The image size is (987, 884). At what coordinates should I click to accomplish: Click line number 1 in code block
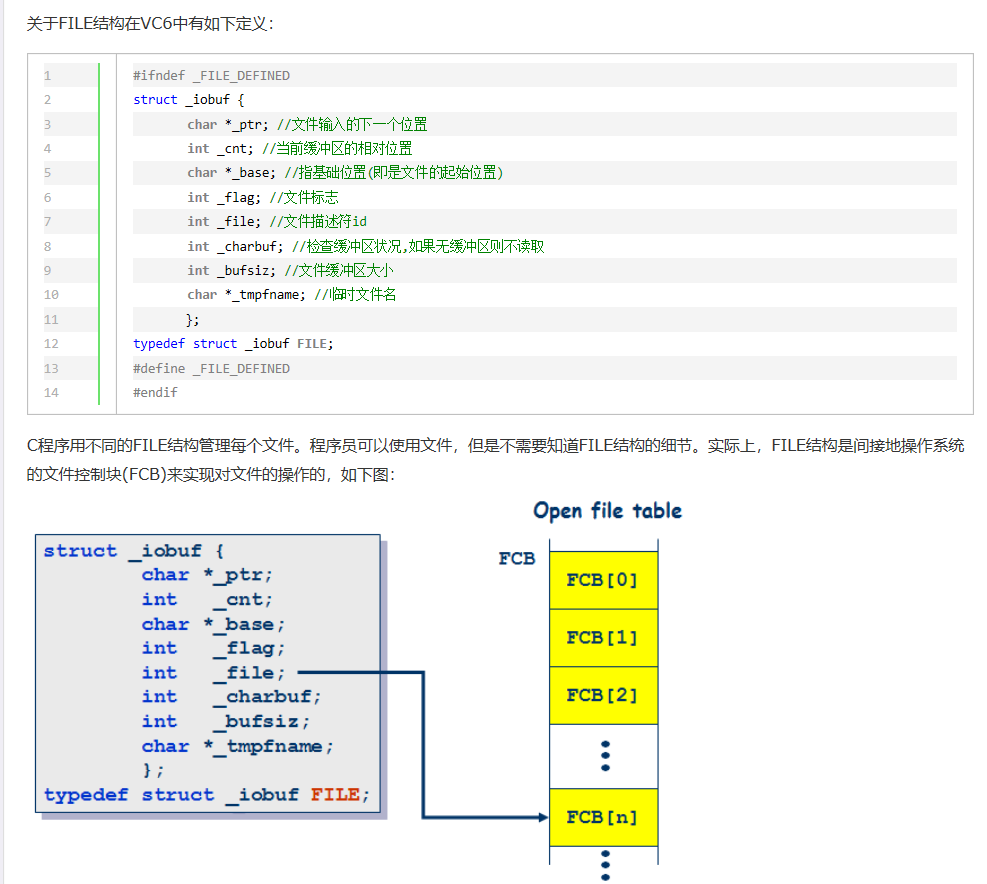pyautogui.click(x=47, y=76)
